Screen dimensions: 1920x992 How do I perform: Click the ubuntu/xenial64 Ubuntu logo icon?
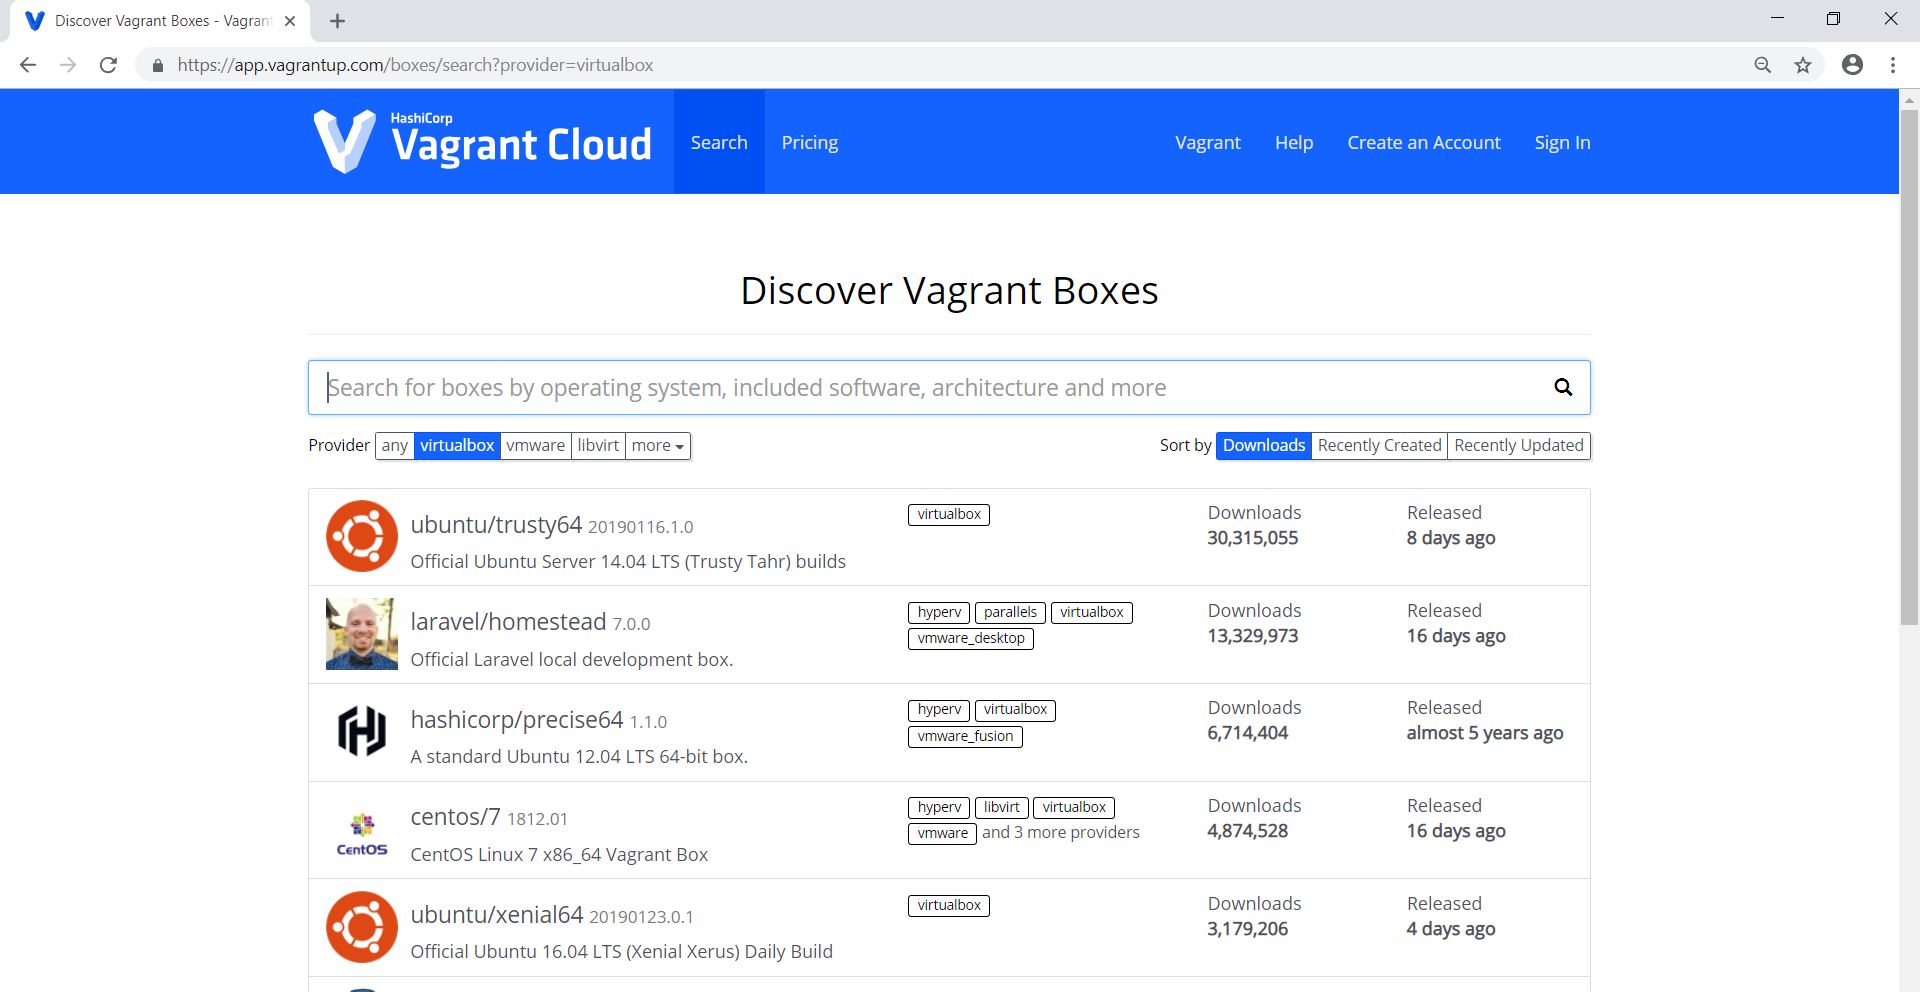362,927
